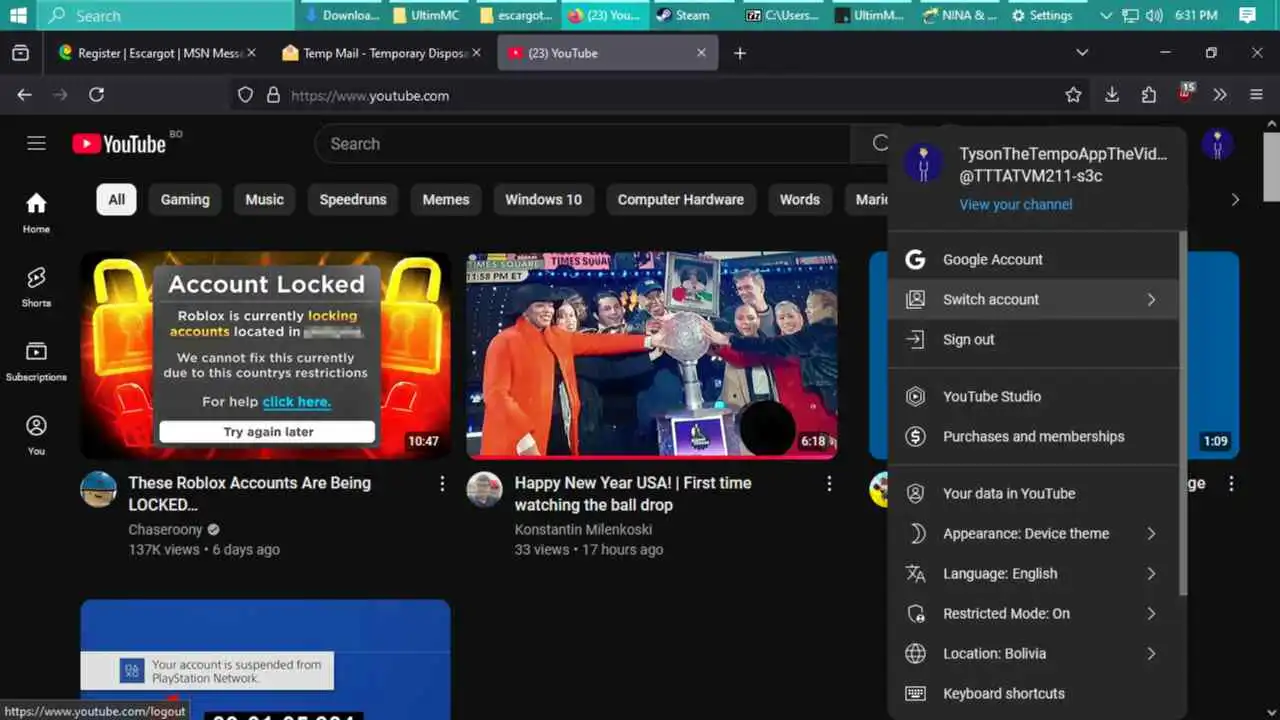Click the Windows Start button

(18, 15)
